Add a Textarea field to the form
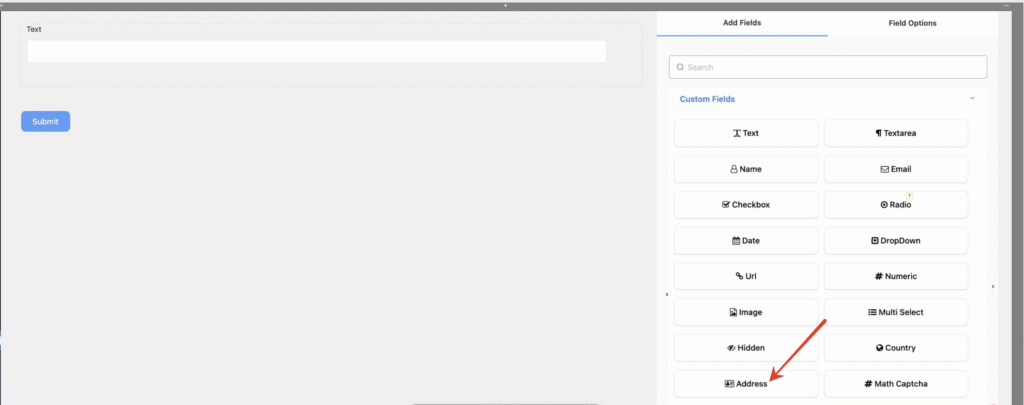Screen dimensions: 1024x405 tap(895, 133)
